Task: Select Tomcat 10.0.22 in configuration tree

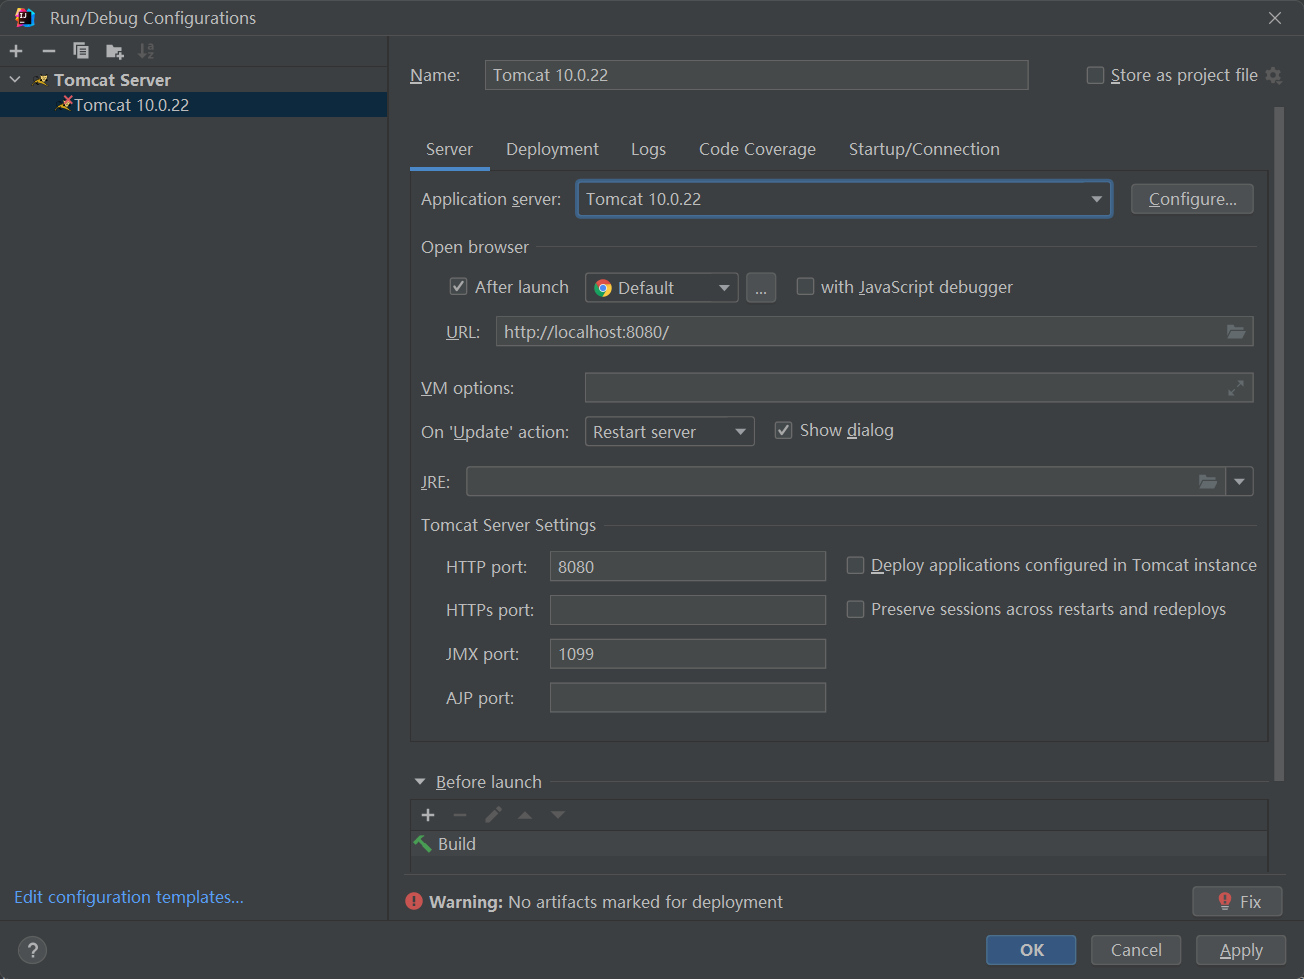Action: pyautogui.click(x=193, y=105)
